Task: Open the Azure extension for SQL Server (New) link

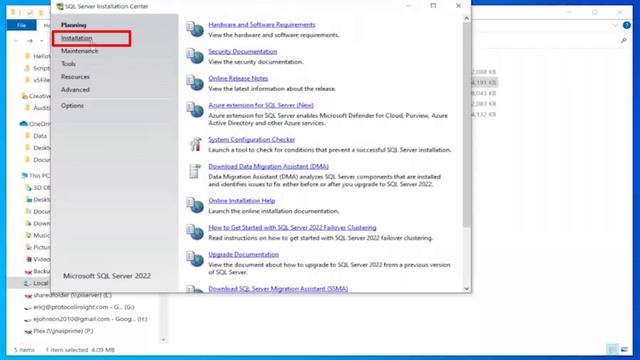Action: (261, 105)
